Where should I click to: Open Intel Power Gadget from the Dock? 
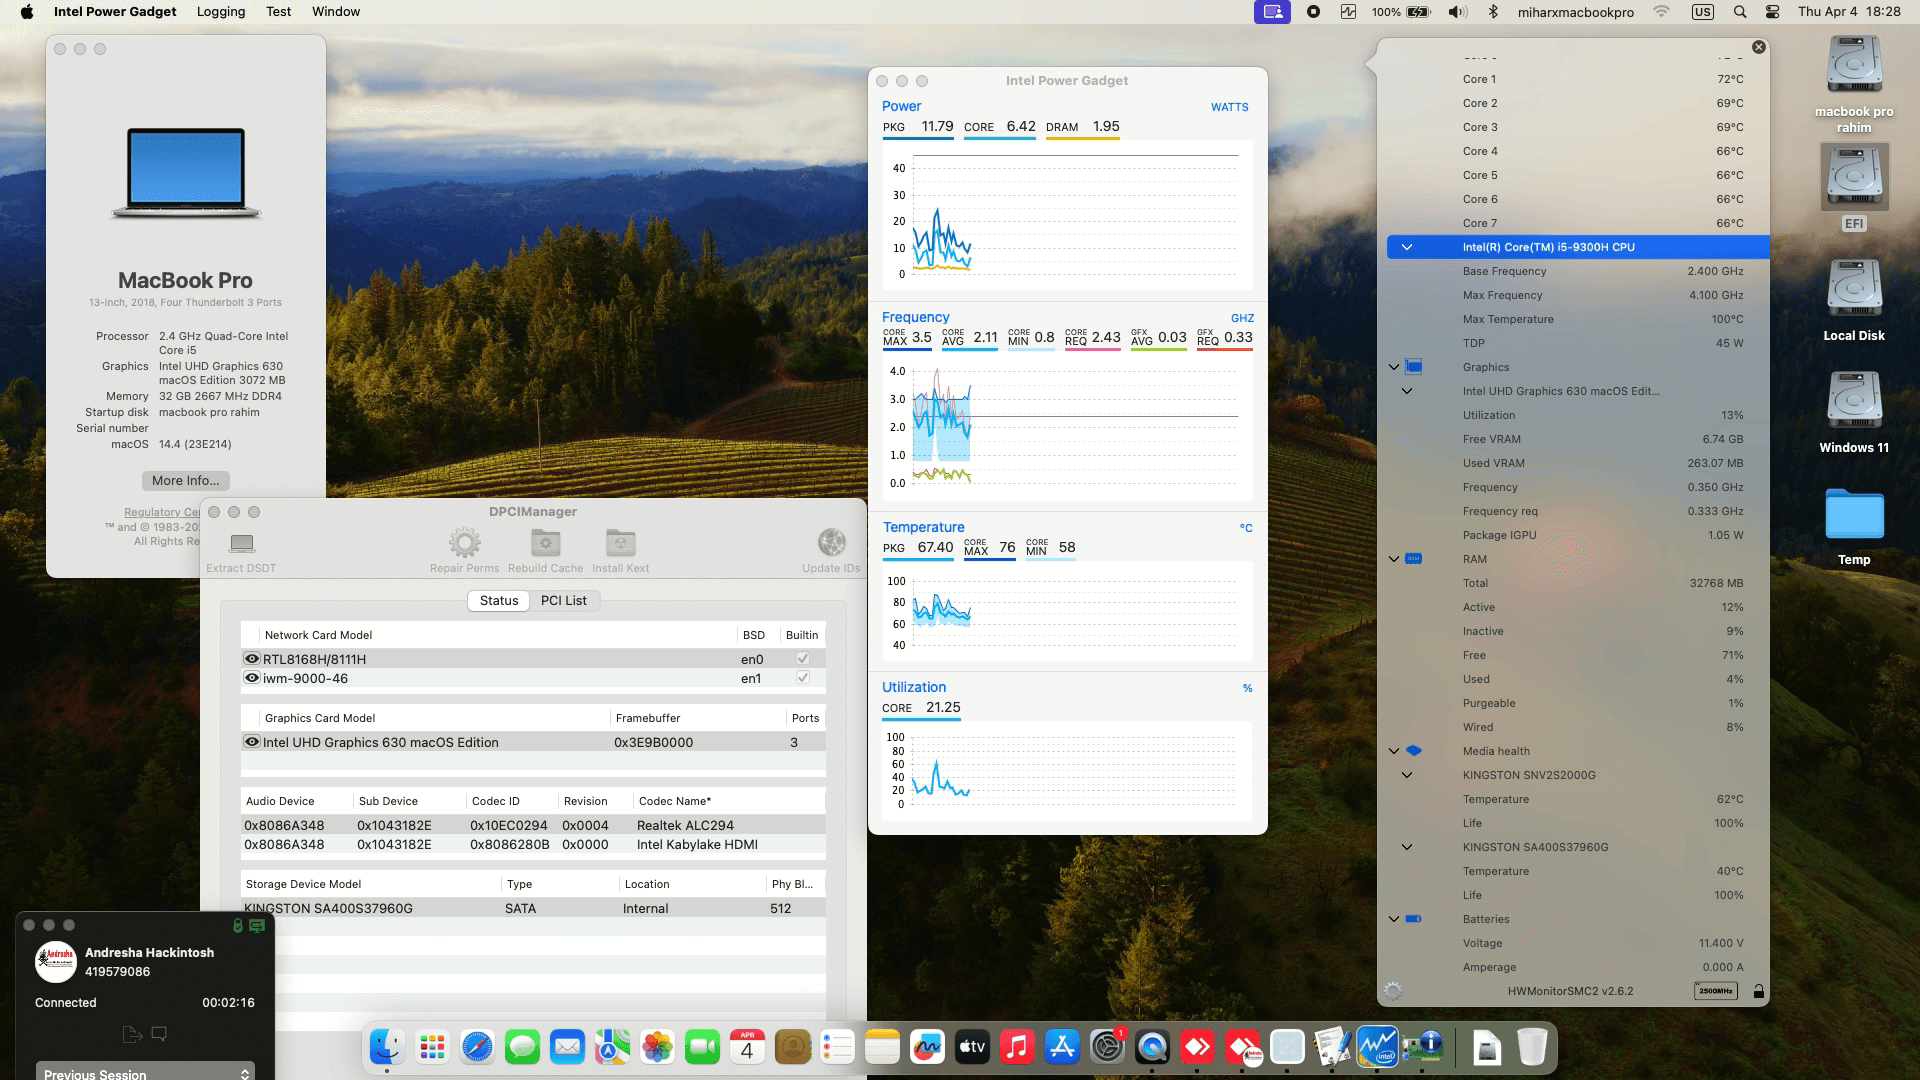[x=1378, y=1047]
